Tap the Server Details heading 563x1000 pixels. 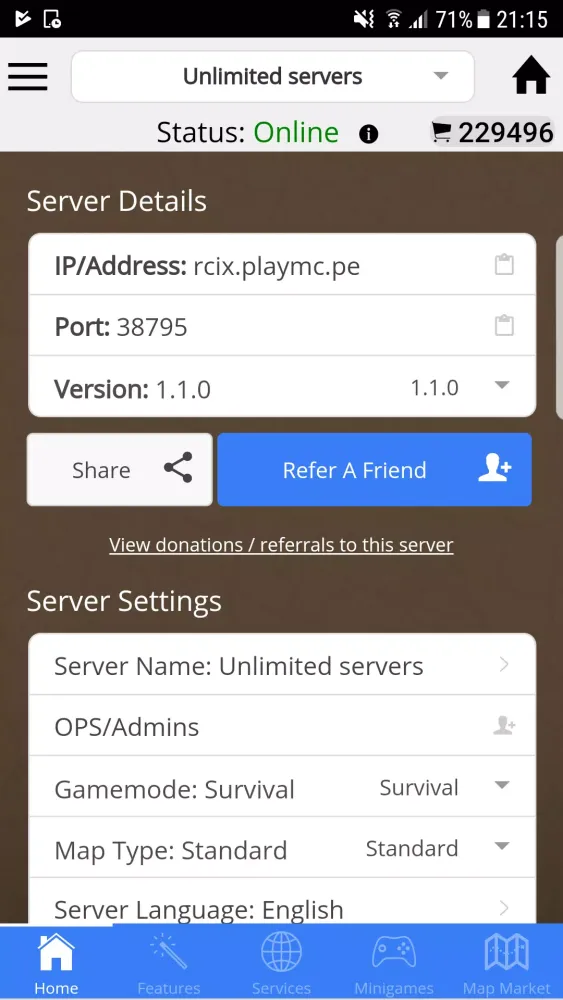(x=117, y=201)
